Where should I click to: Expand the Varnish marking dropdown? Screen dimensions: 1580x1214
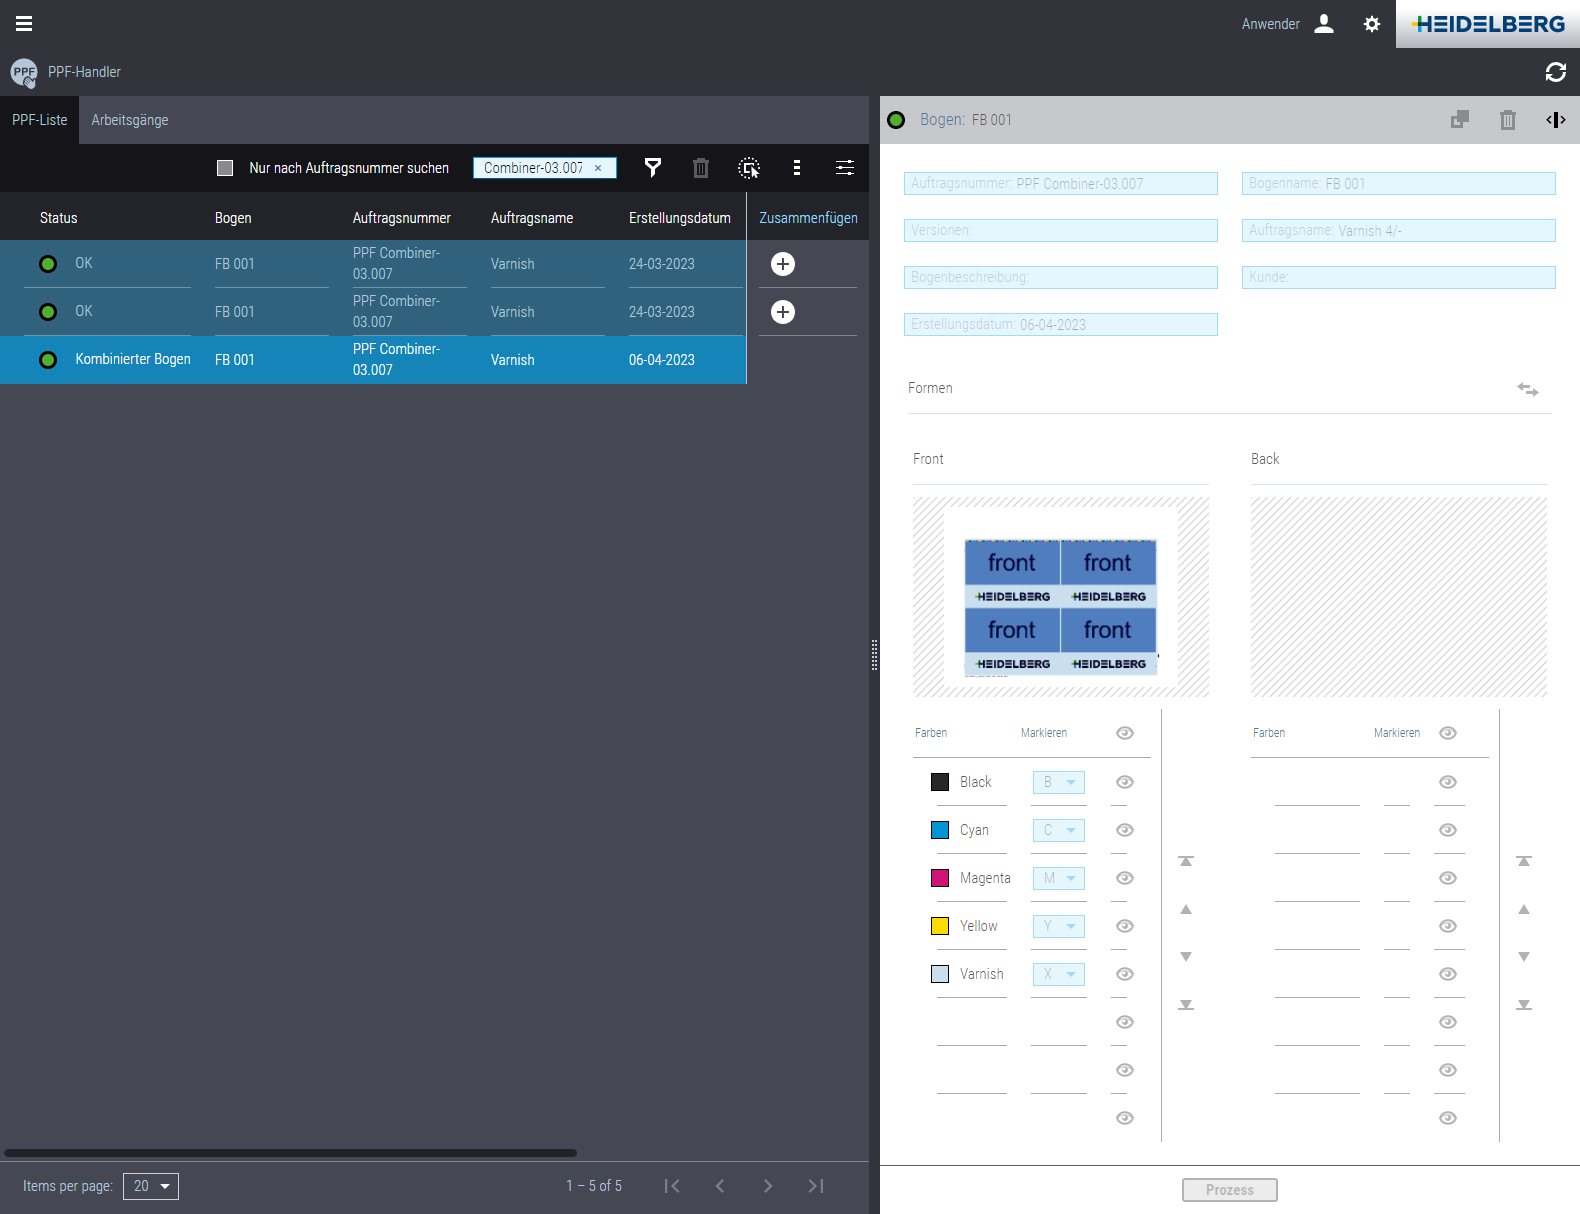pos(1058,974)
